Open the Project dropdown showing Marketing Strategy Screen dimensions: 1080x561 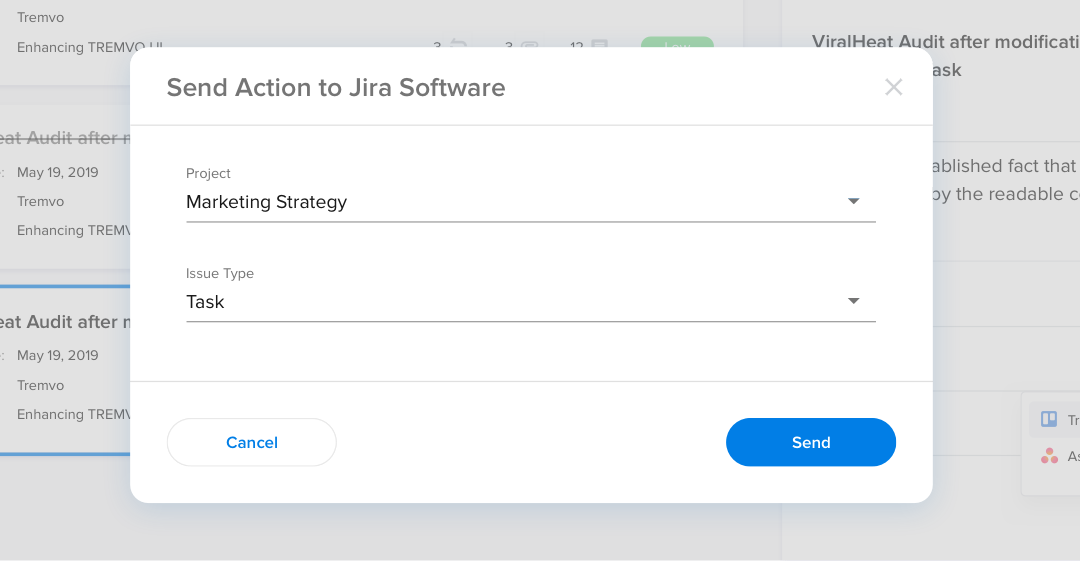coord(530,202)
